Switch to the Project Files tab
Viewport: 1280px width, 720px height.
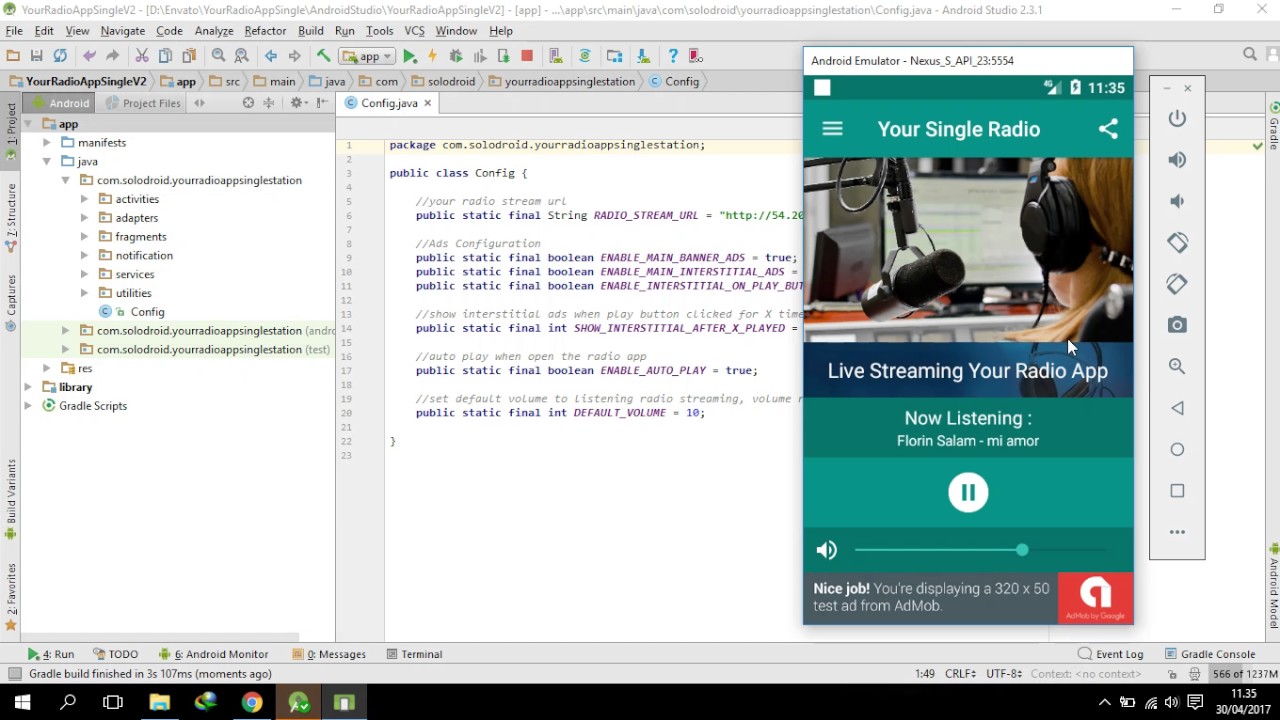pos(143,103)
